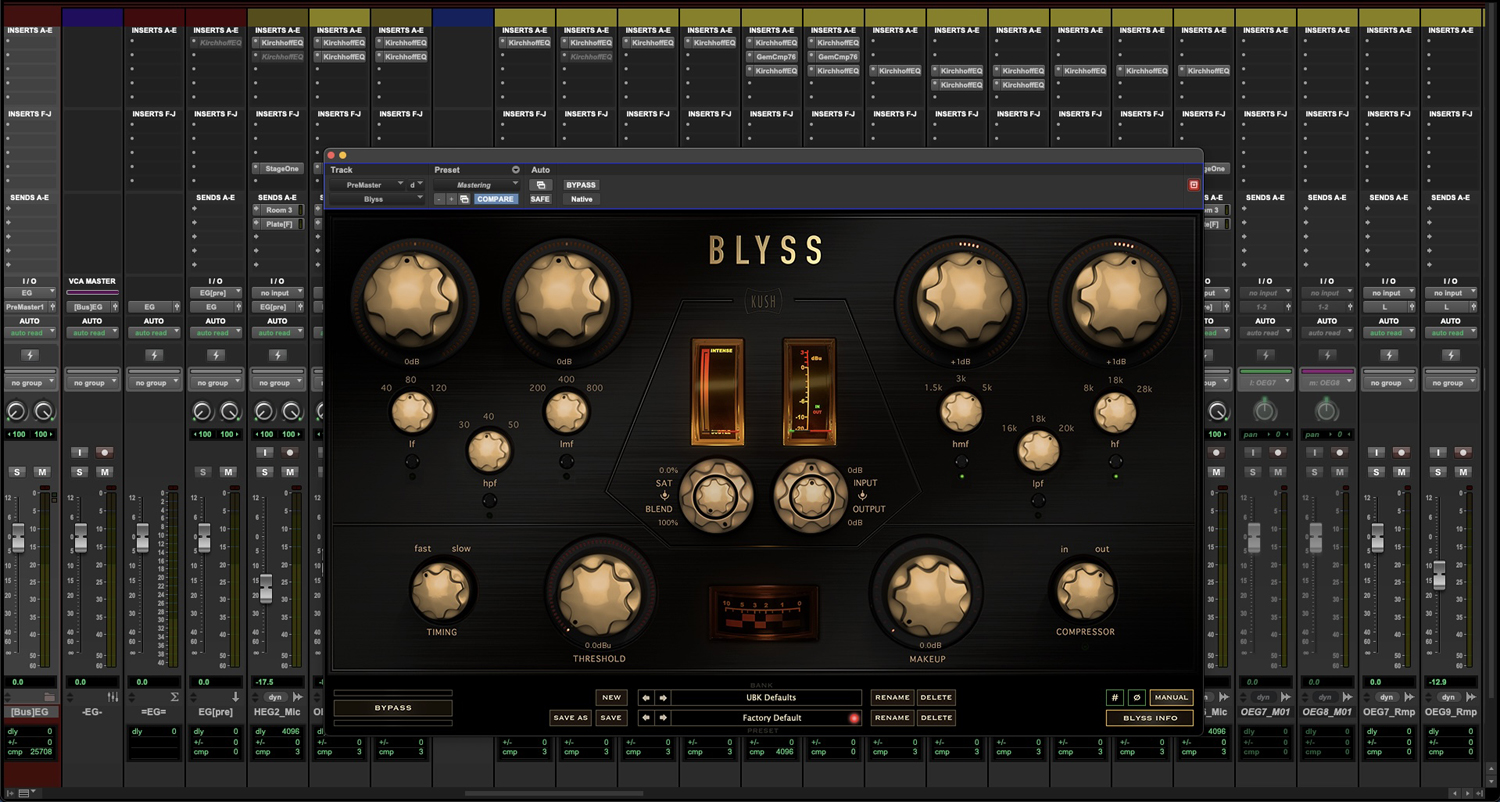
Task: Click the next bank arrow beside UBK Defaults
Action: click(662, 697)
